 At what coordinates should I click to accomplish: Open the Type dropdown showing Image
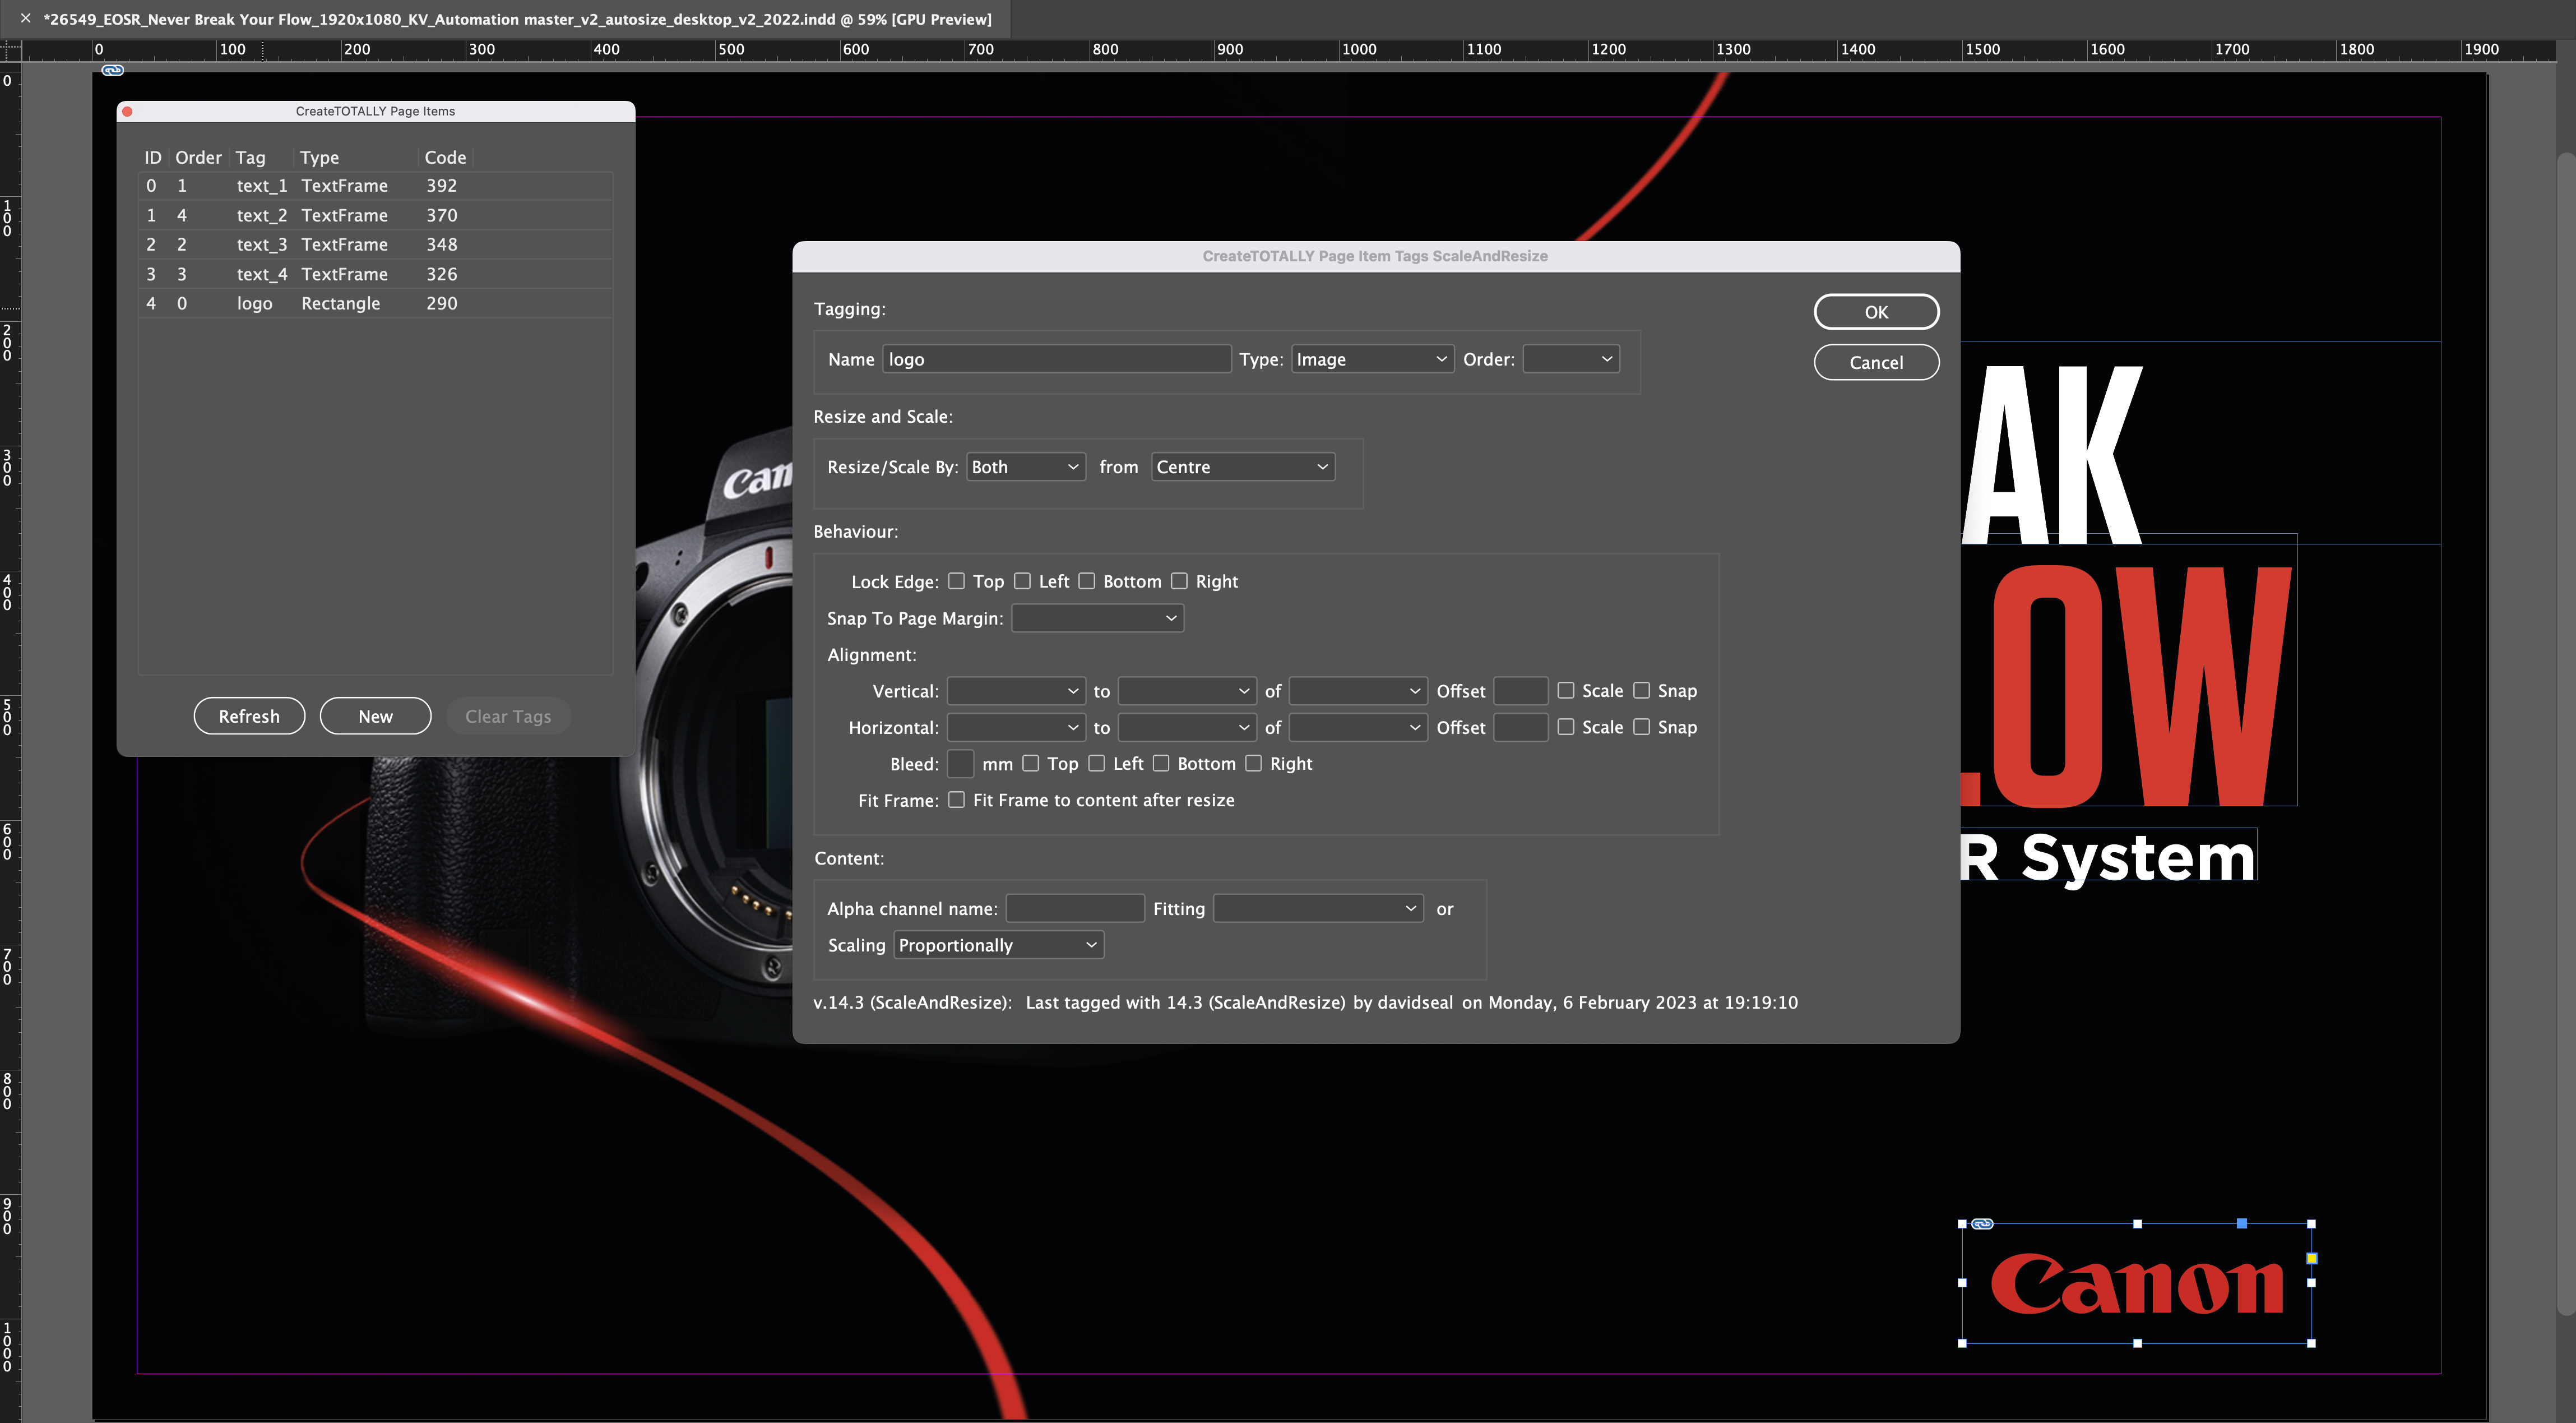pyautogui.click(x=1372, y=359)
